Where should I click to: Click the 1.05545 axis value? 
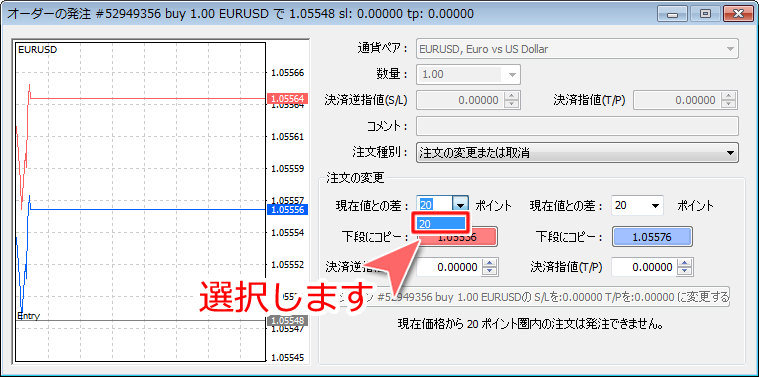click(288, 358)
